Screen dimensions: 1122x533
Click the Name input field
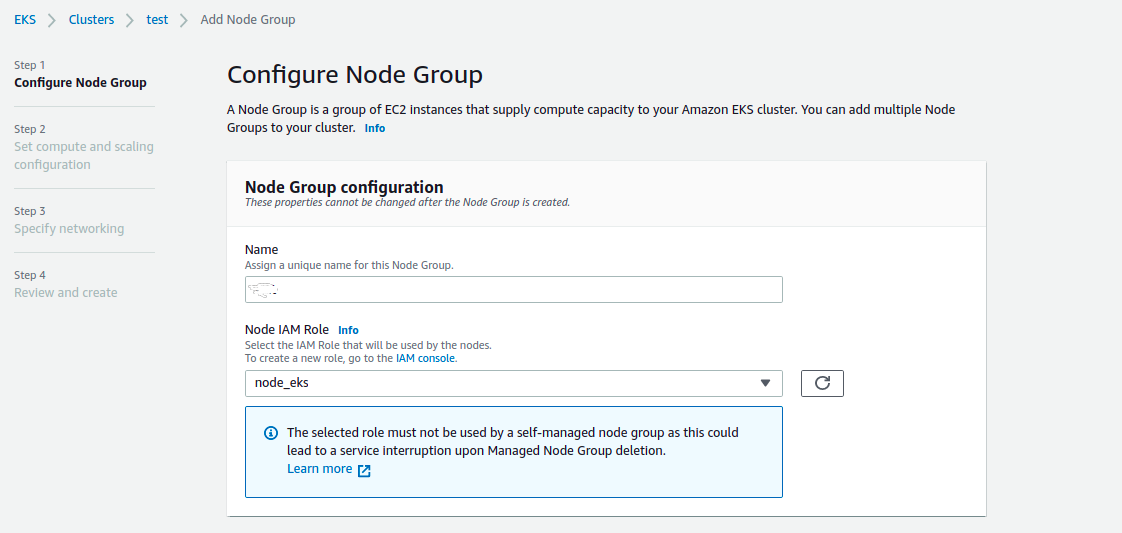coord(514,290)
